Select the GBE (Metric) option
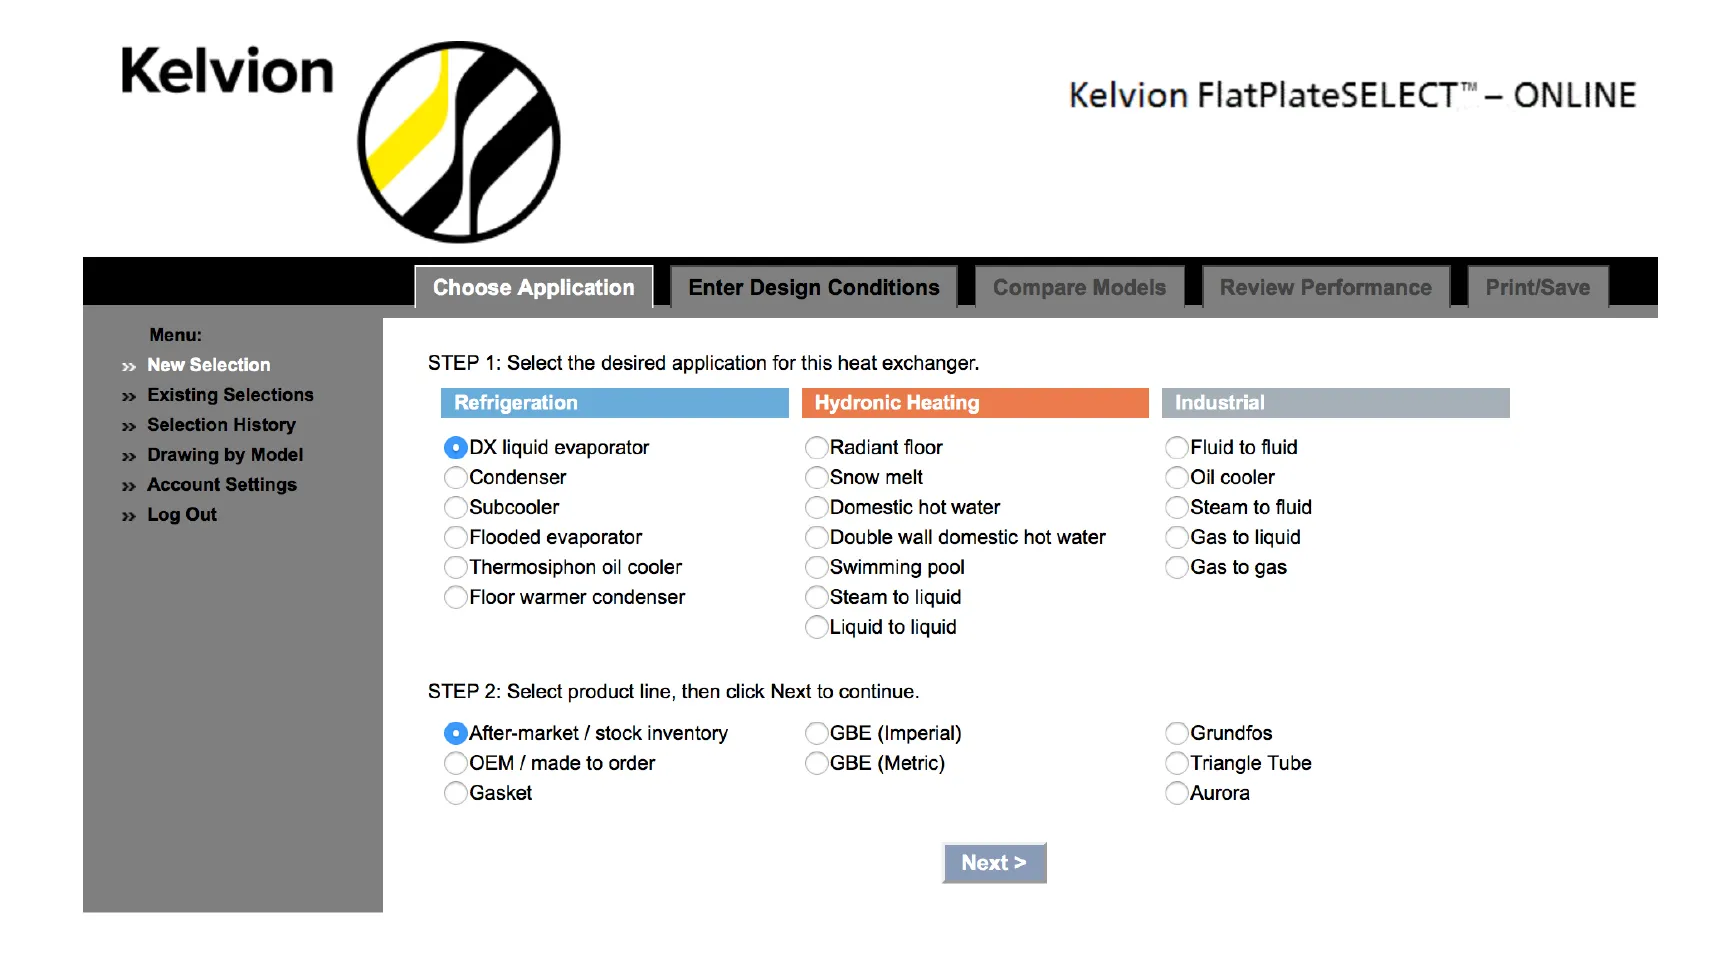The image size is (1725, 975). pos(816,763)
